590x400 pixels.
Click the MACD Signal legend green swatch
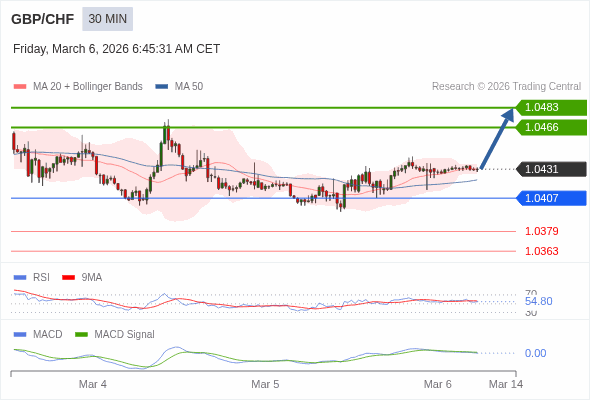81,335
